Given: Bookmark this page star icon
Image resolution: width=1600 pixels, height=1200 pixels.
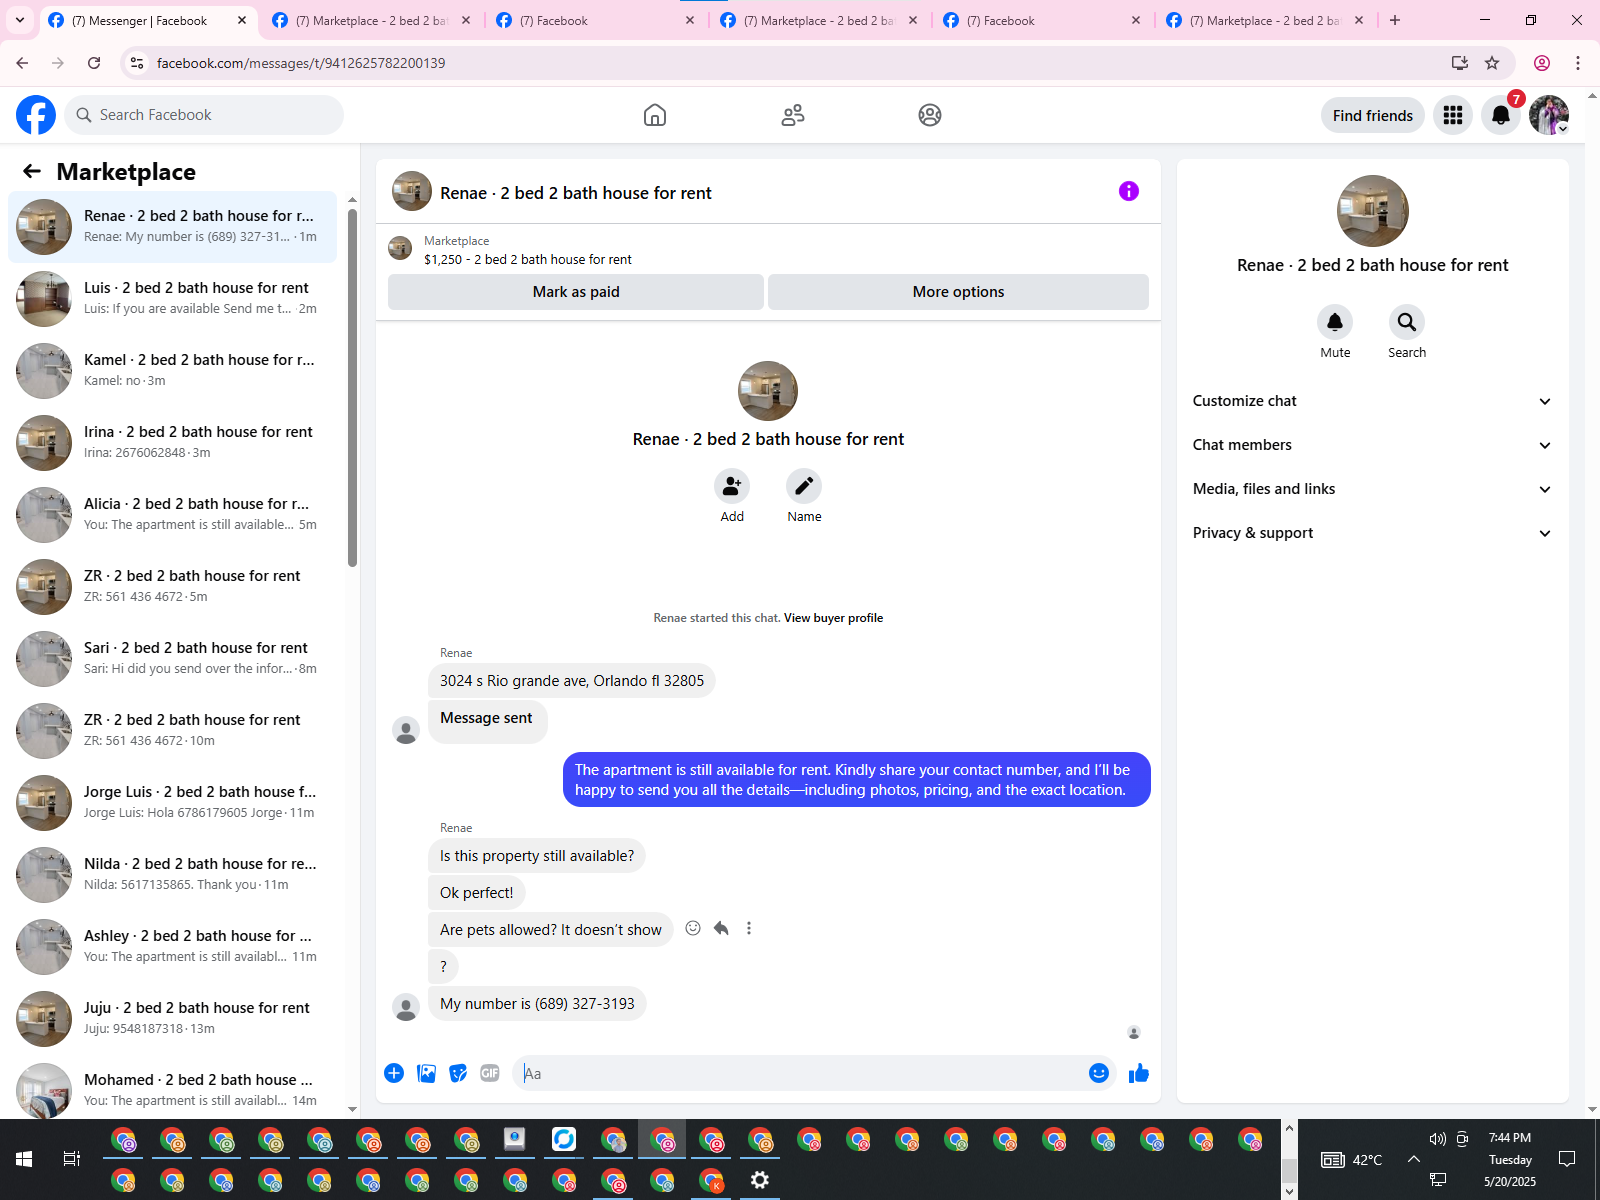Looking at the screenshot, I should click(x=1492, y=63).
